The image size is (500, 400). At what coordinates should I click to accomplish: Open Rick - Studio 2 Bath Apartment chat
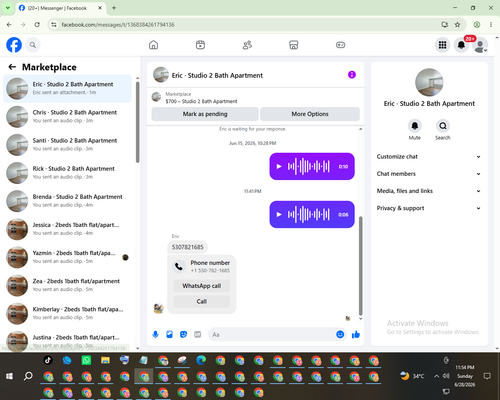coord(67,173)
